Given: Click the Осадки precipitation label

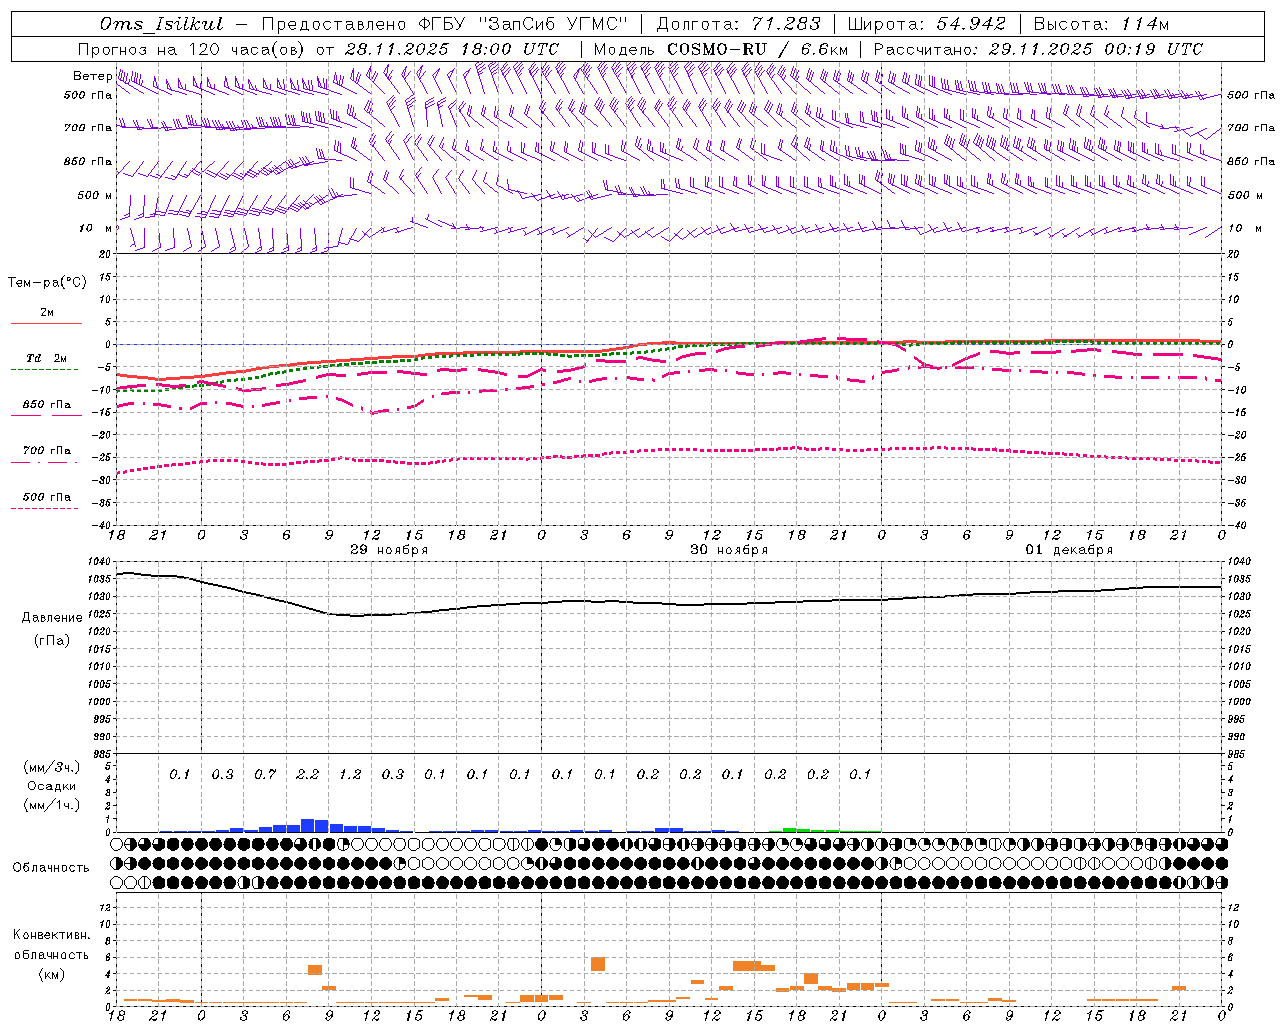Looking at the screenshot, I should pyautogui.click(x=52, y=786).
